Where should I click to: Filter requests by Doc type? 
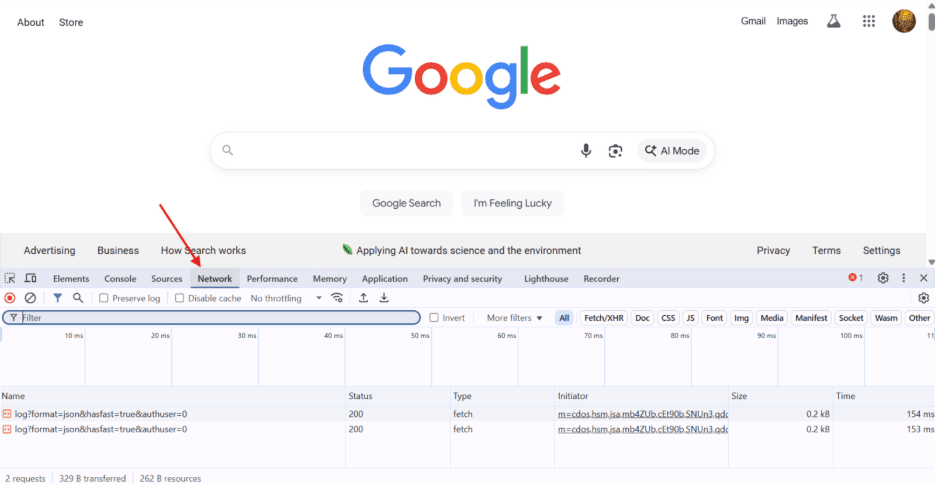coord(642,318)
